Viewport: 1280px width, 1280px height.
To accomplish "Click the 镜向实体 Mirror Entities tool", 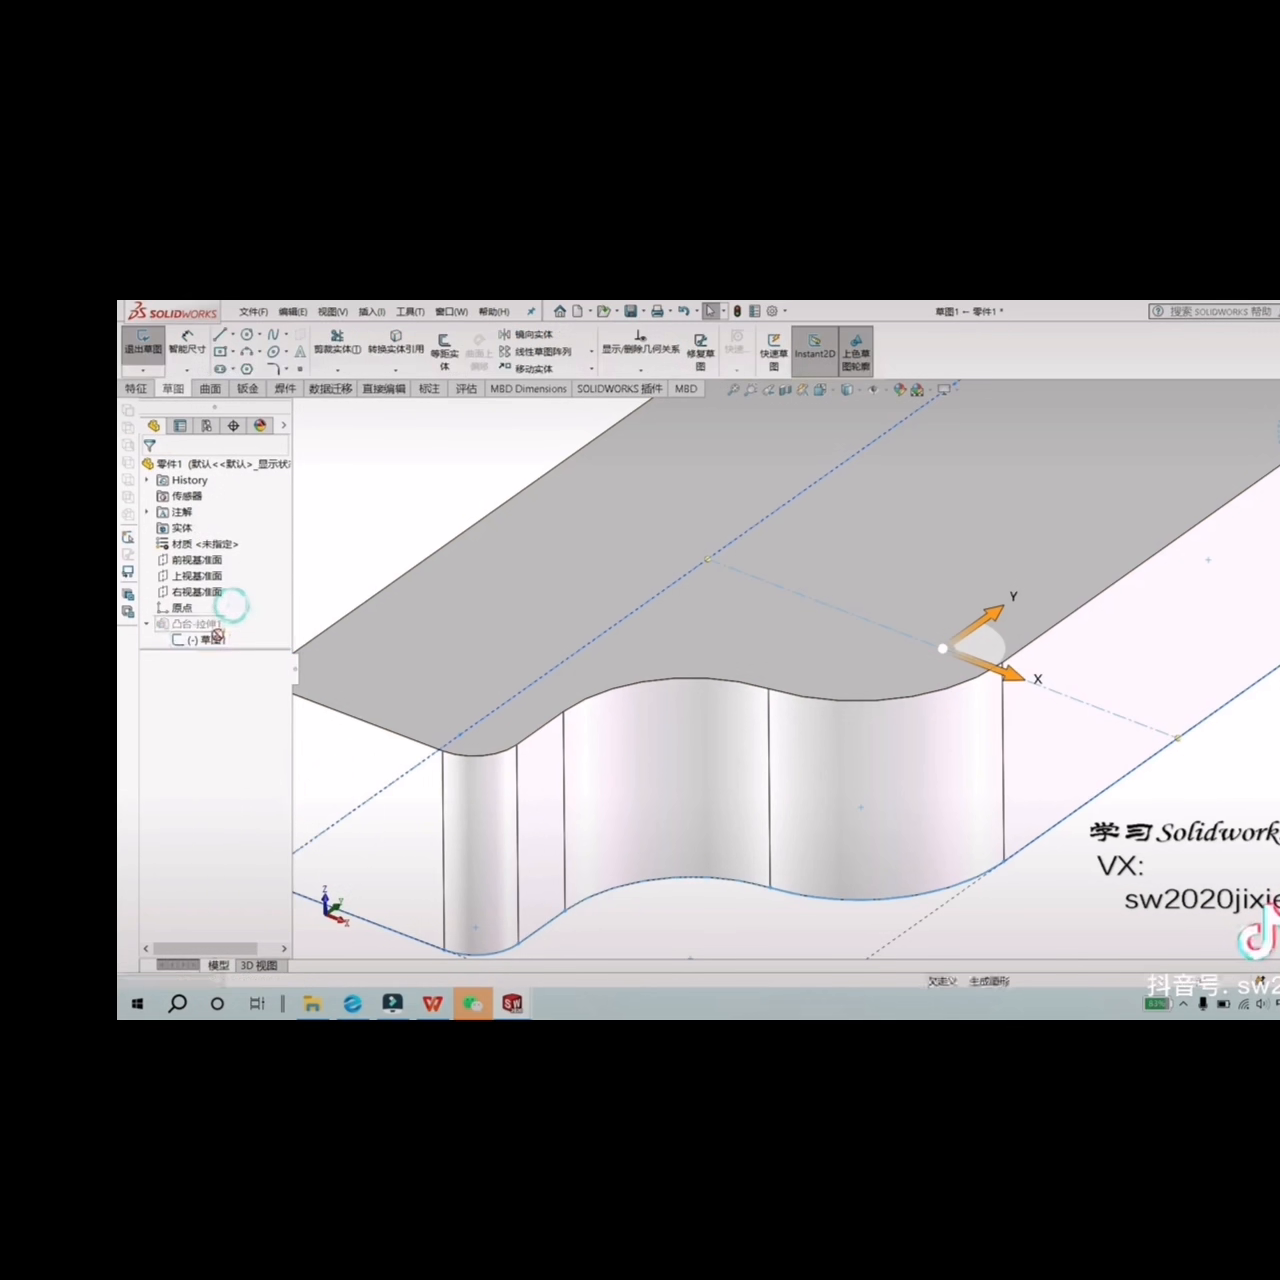I will [526, 335].
